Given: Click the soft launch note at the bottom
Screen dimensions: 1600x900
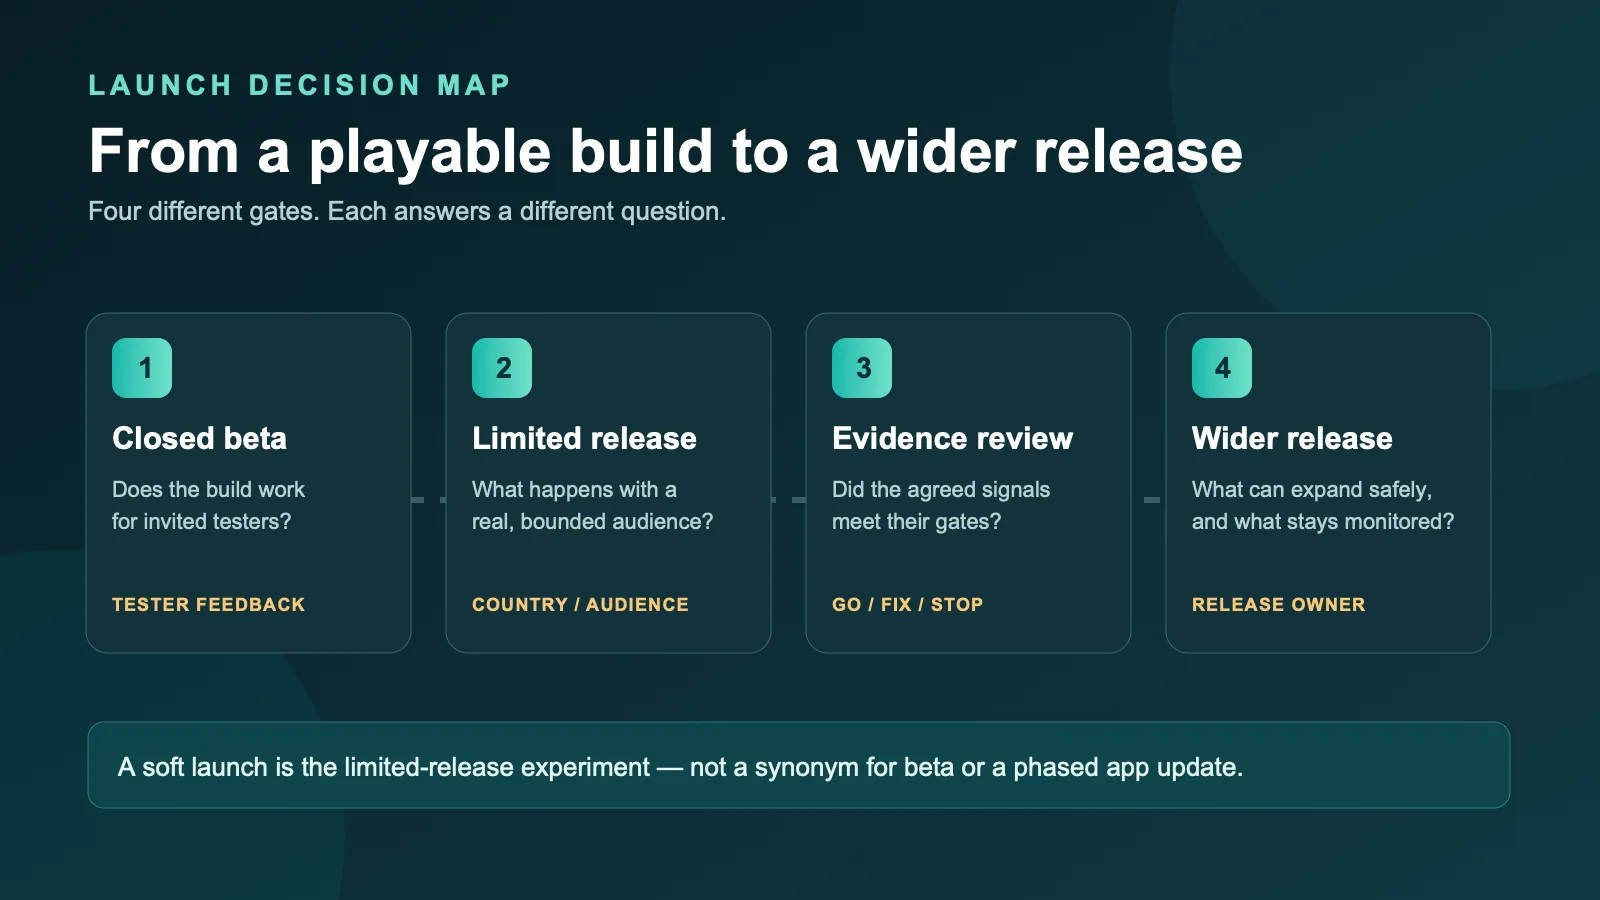Looking at the screenshot, I should pyautogui.click(x=799, y=765).
